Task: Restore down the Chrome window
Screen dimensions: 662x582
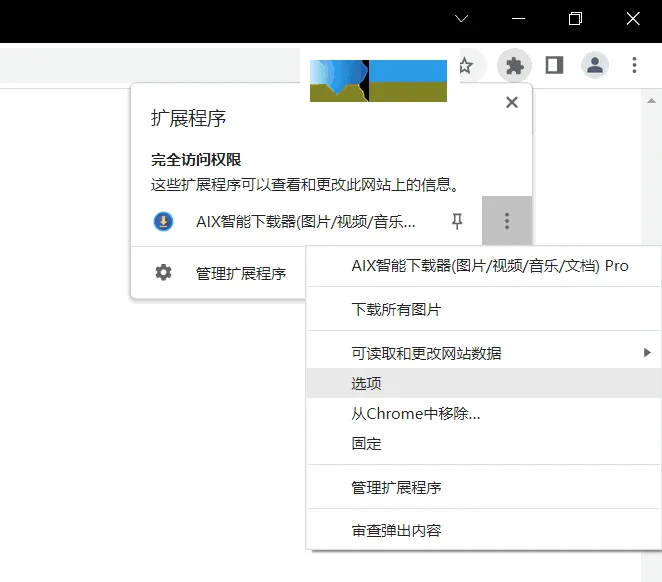Action: (x=575, y=19)
